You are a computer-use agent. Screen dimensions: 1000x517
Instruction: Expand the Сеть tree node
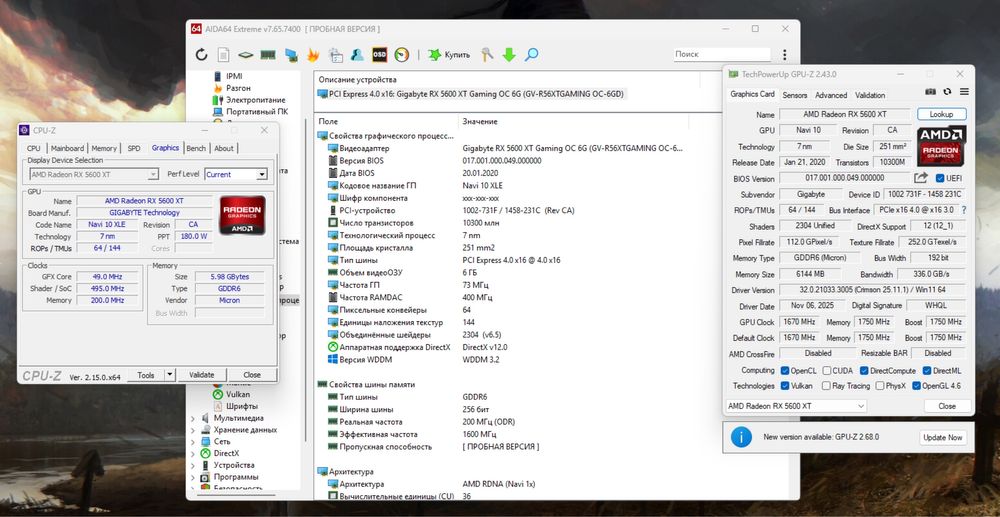coord(193,441)
